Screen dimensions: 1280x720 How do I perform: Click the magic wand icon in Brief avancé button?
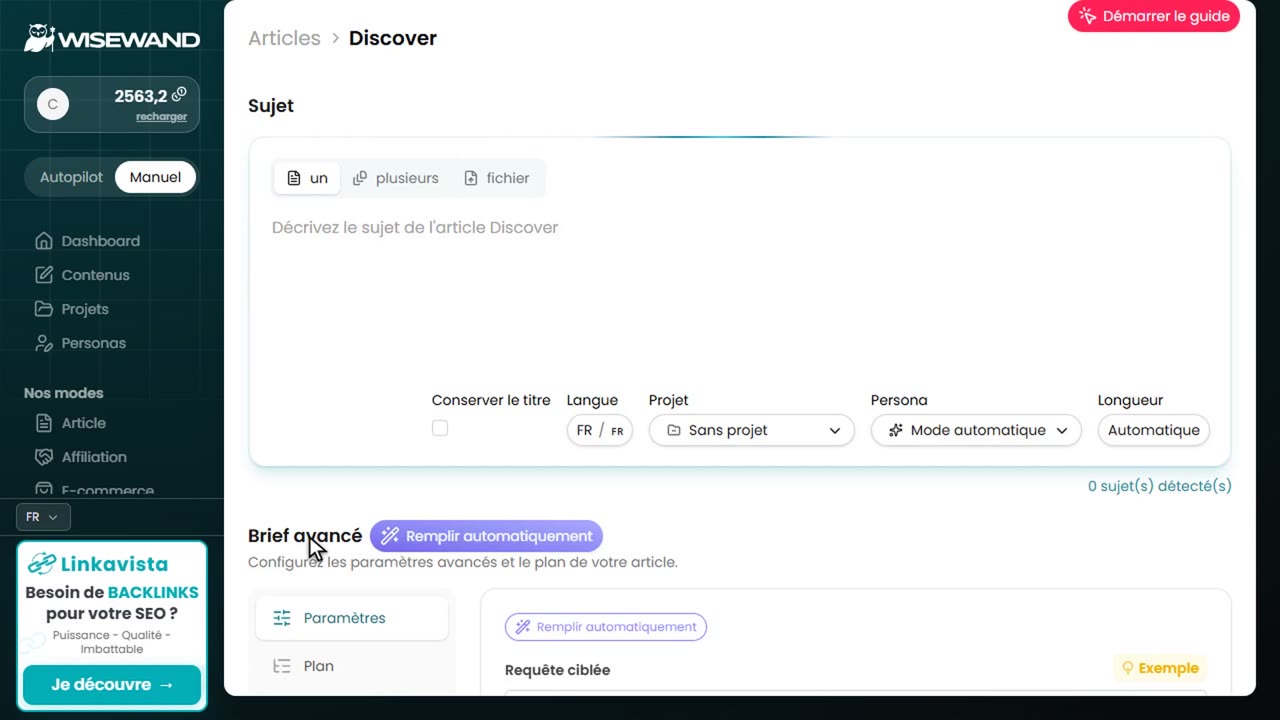(x=390, y=536)
